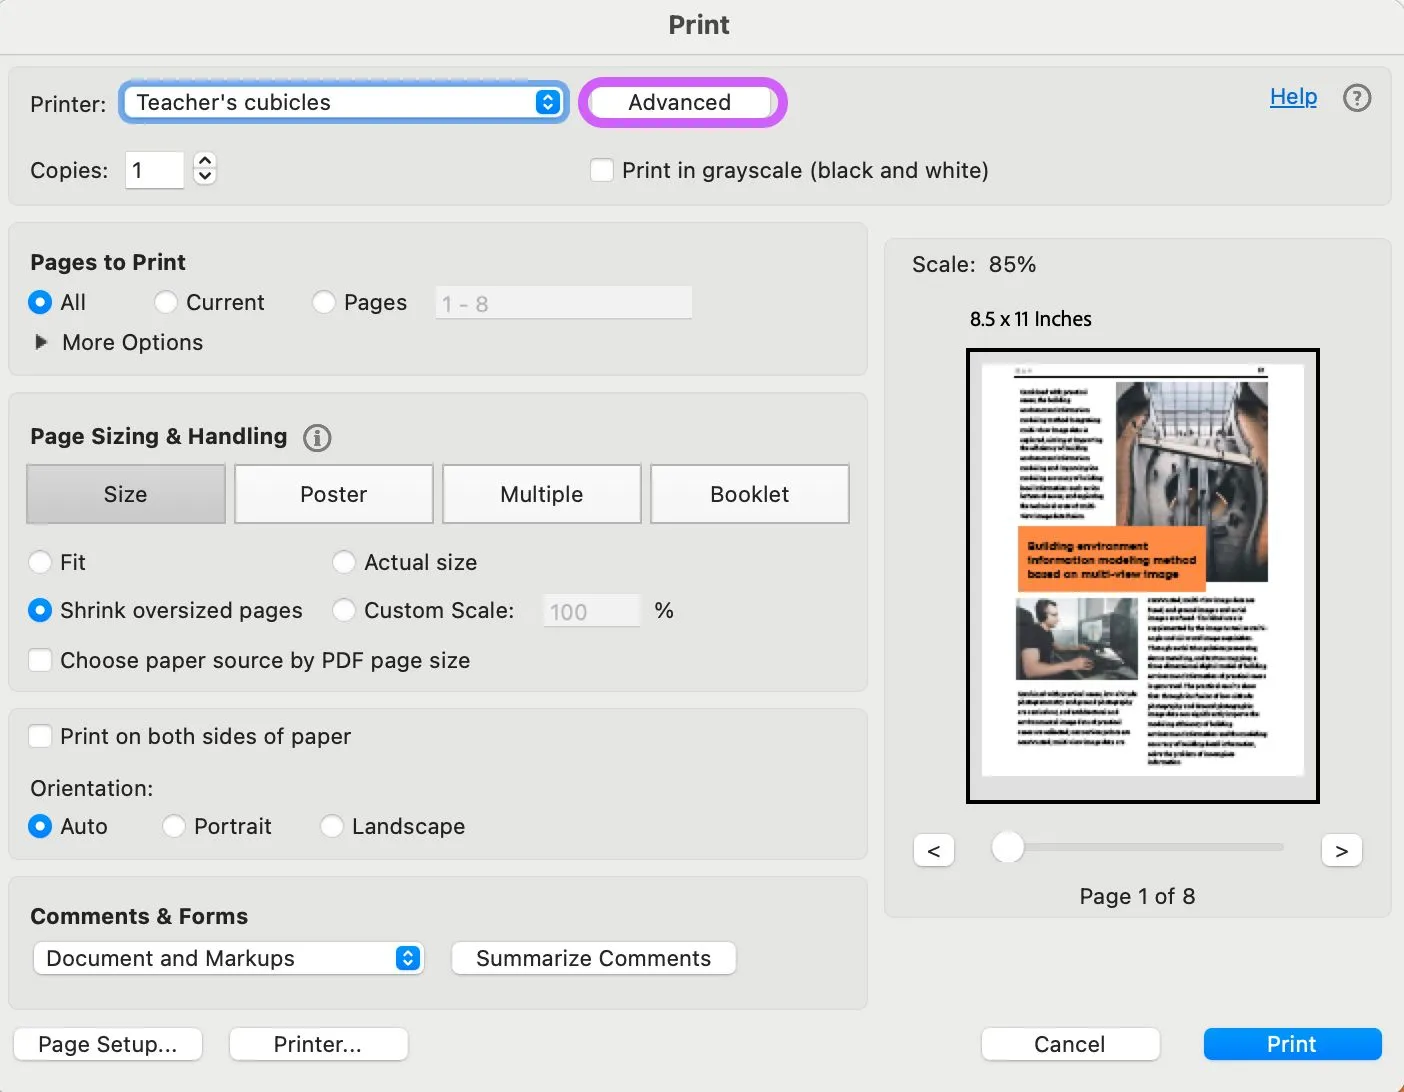Screen dimensions: 1404x1092
Task: Enable Print in grayscale
Action: pos(602,170)
